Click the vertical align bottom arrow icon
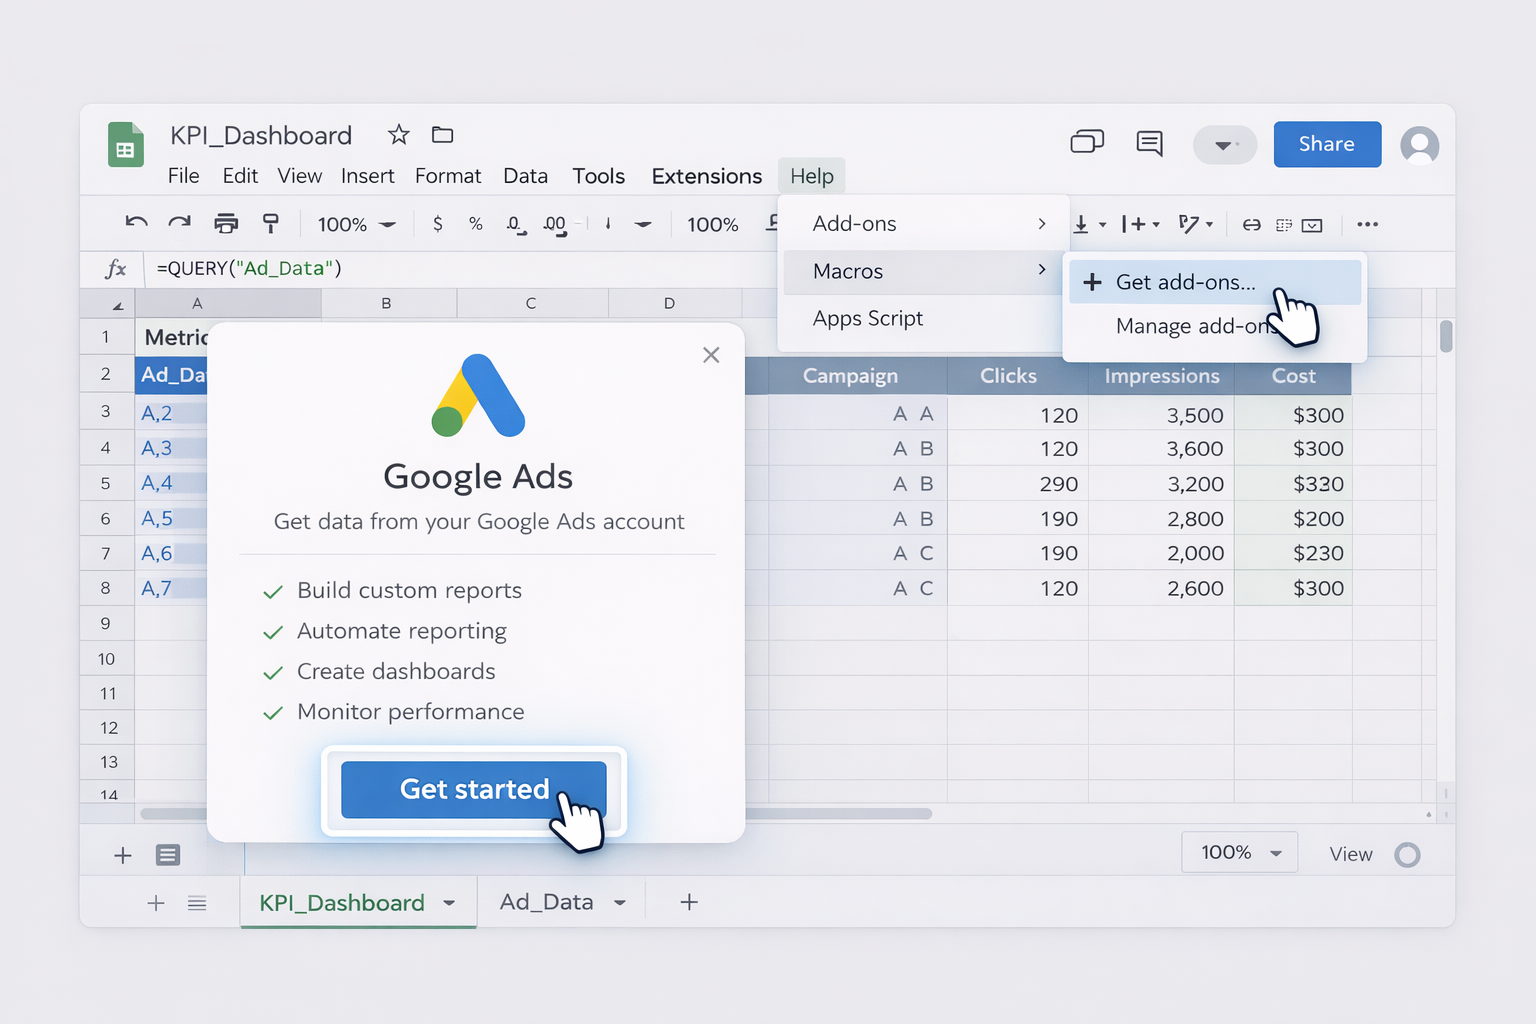The height and width of the screenshot is (1024, 1536). [x=1081, y=225]
